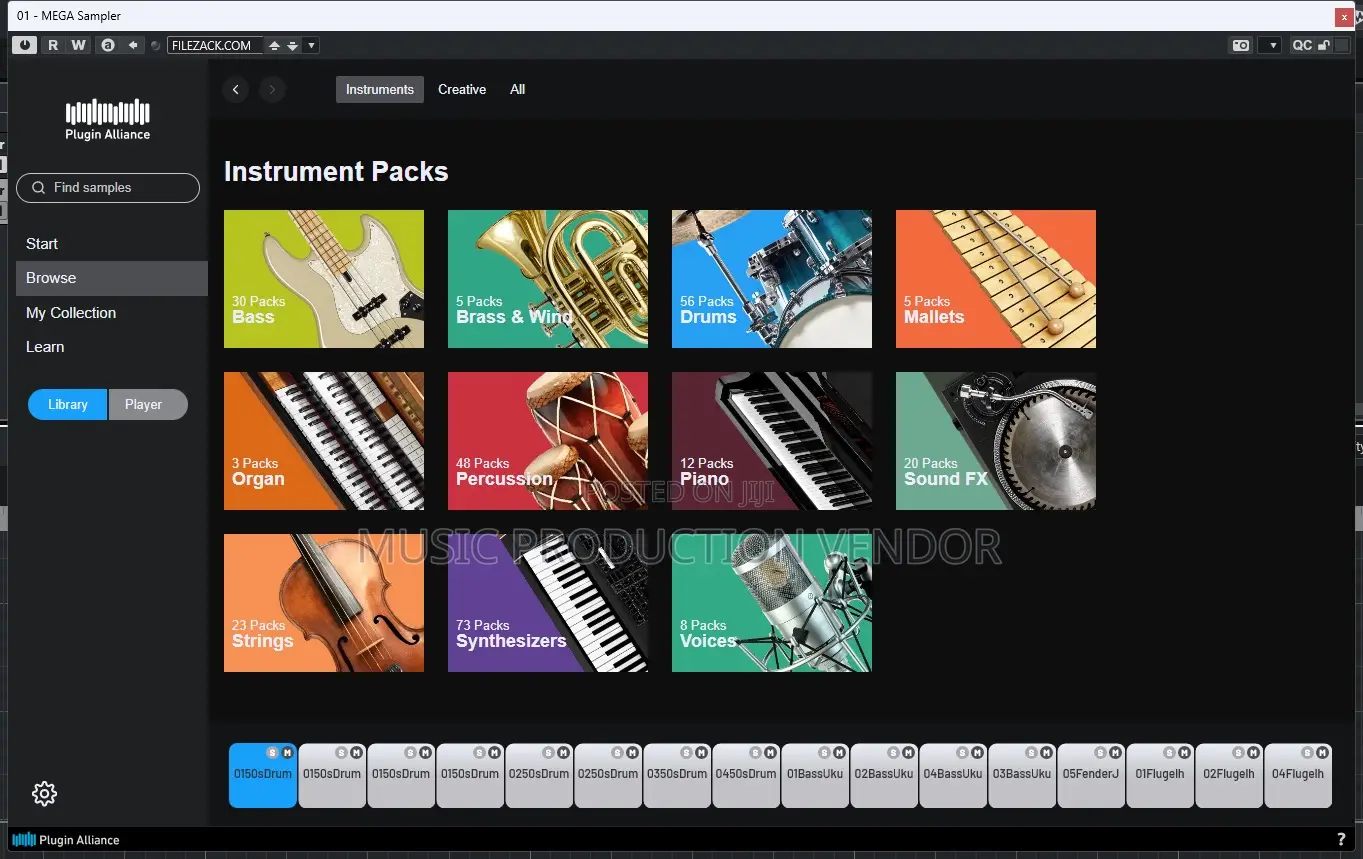Mute the 0450sDrum pad
1363x859 pixels.
pos(770,752)
